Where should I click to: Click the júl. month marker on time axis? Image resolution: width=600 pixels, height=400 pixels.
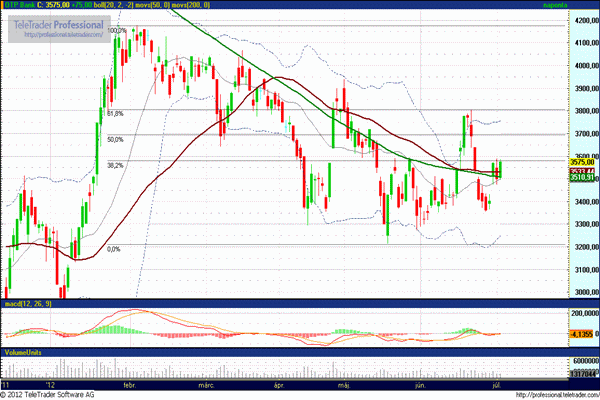pos(497,385)
